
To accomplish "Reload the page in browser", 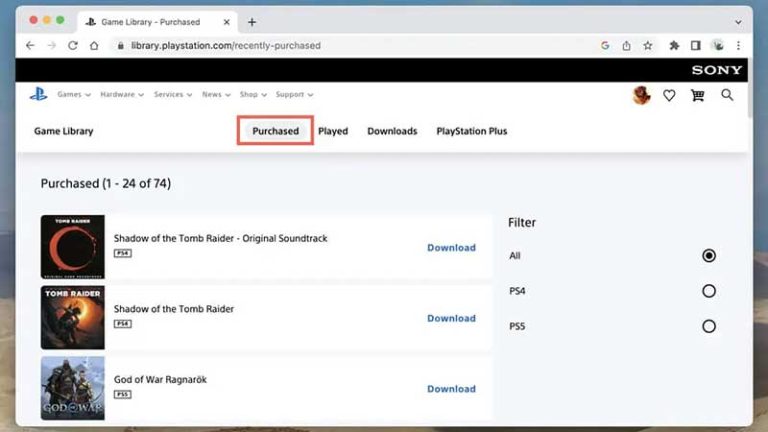I will tap(73, 45).
